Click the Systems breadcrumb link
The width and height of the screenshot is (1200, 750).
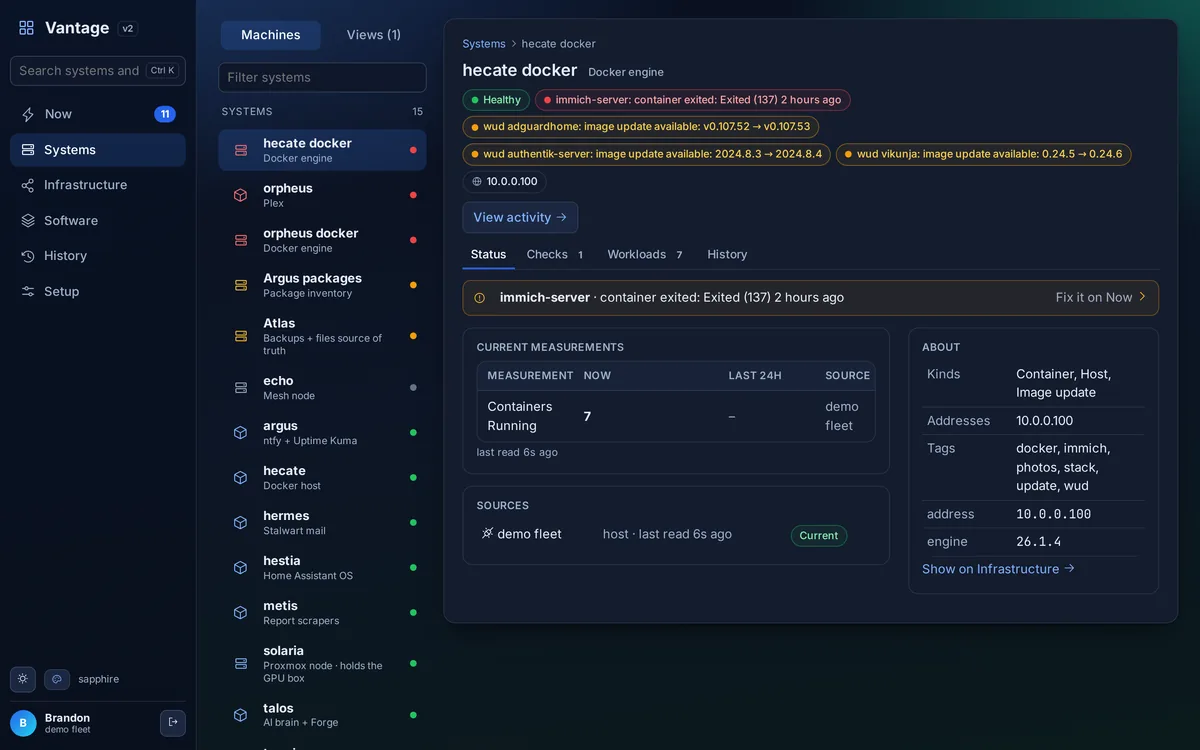point(484,44)
